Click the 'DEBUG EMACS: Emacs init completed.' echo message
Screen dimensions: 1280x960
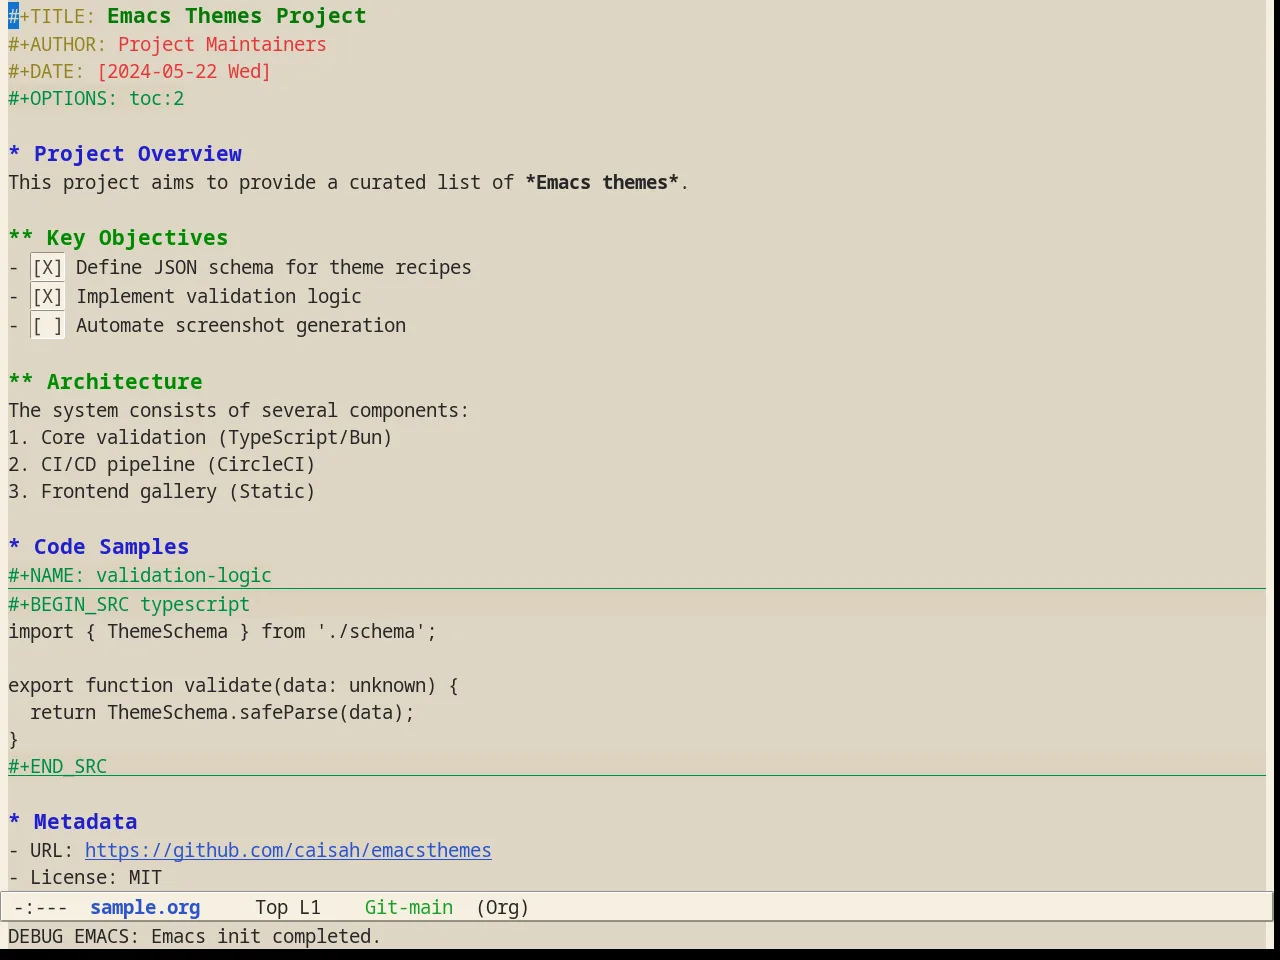coord(194,936)
